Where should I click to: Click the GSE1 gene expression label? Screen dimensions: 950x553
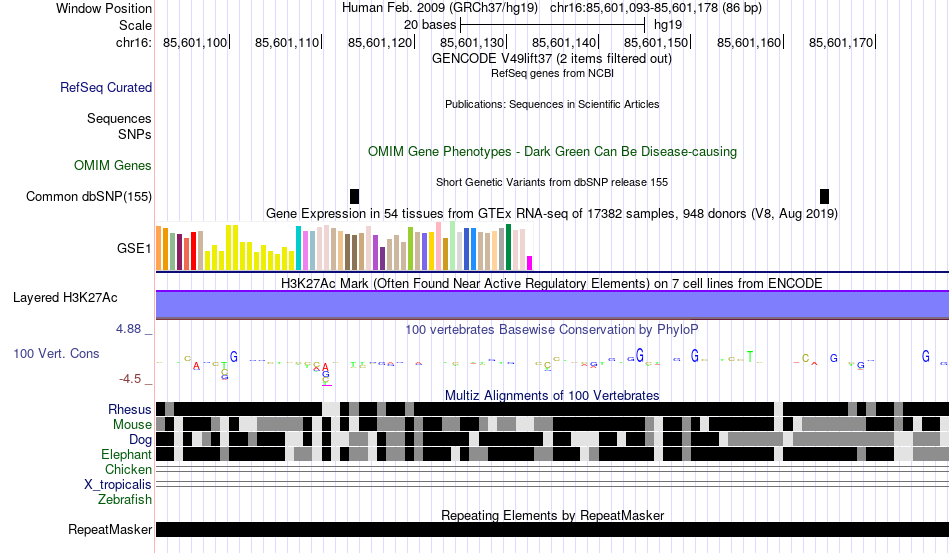134,248
